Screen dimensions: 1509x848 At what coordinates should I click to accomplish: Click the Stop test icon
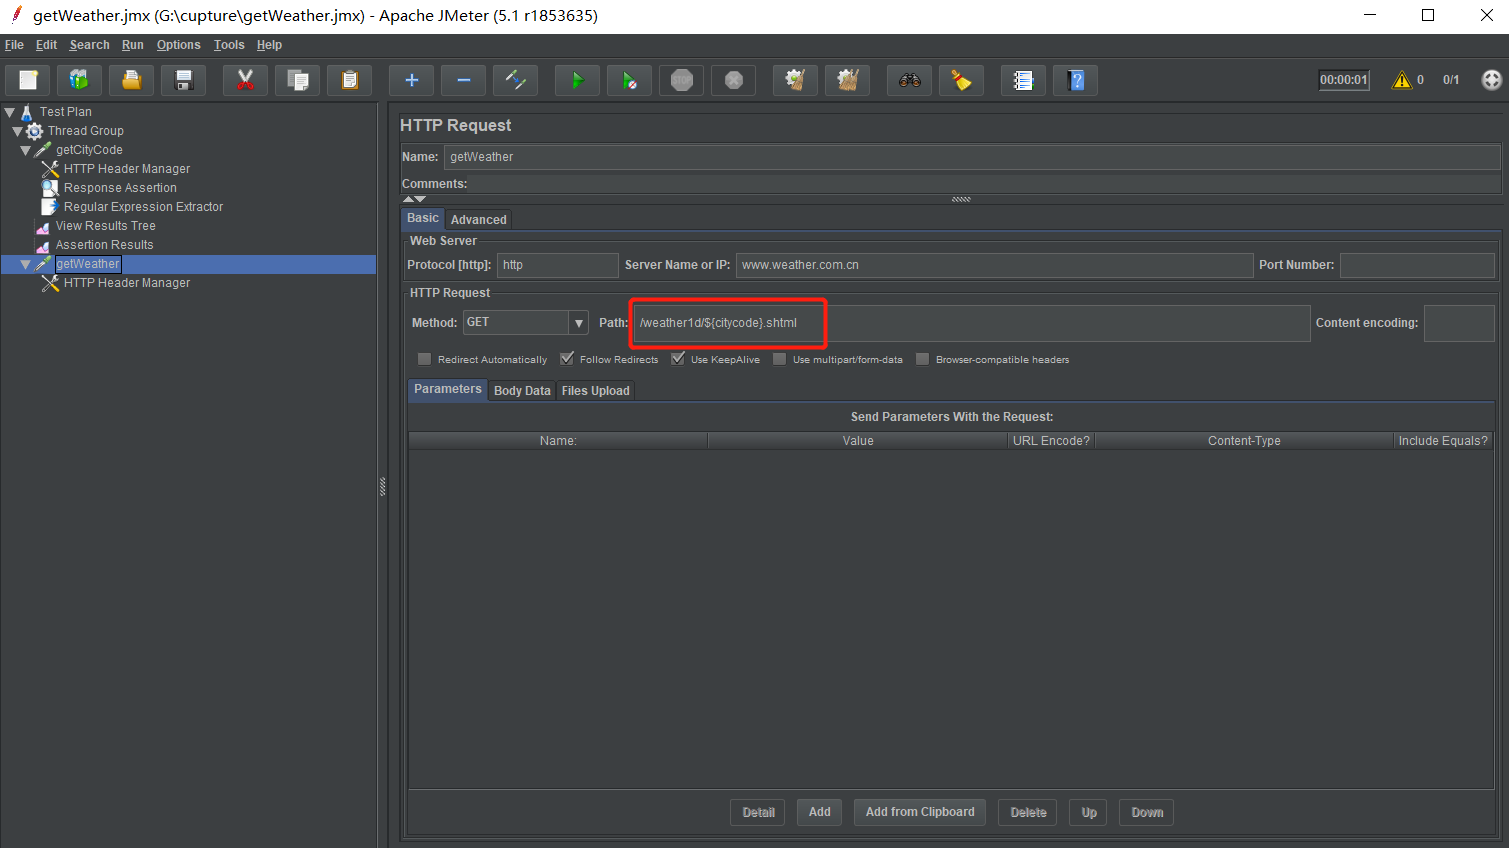pos(682,80)
